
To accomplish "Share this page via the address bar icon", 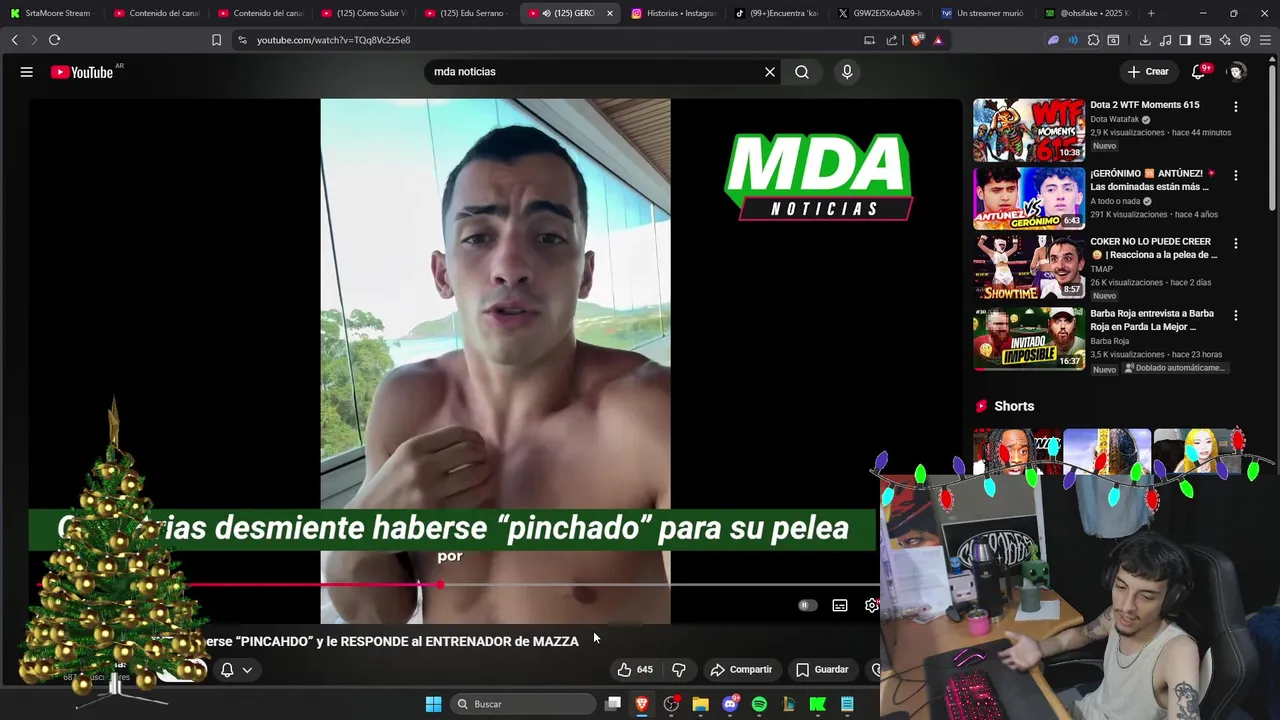I will [x=891, y=40].
